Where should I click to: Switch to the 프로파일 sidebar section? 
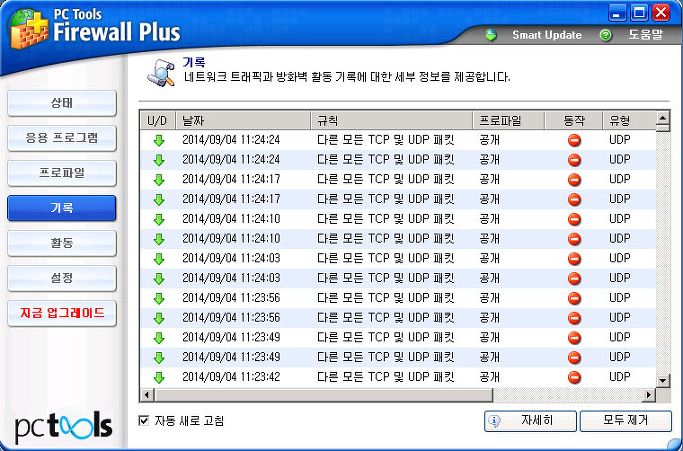point(62,173)
